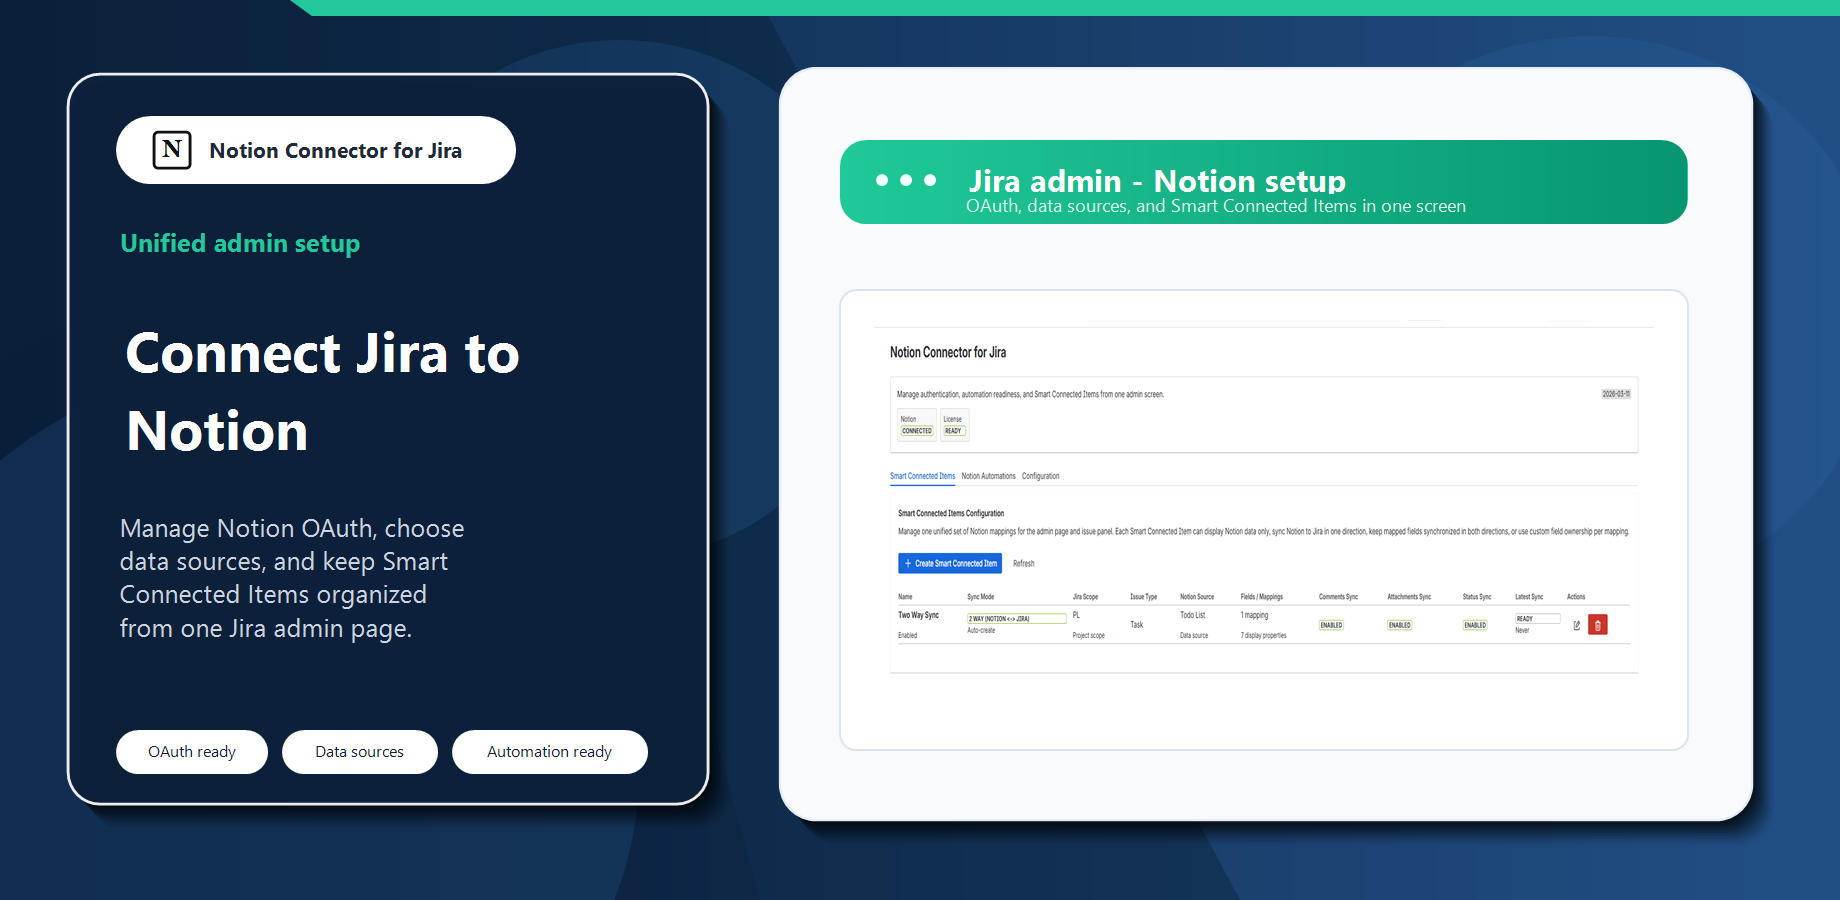
Task: Click the Two Way Sync row name
Action: (918, 616)
